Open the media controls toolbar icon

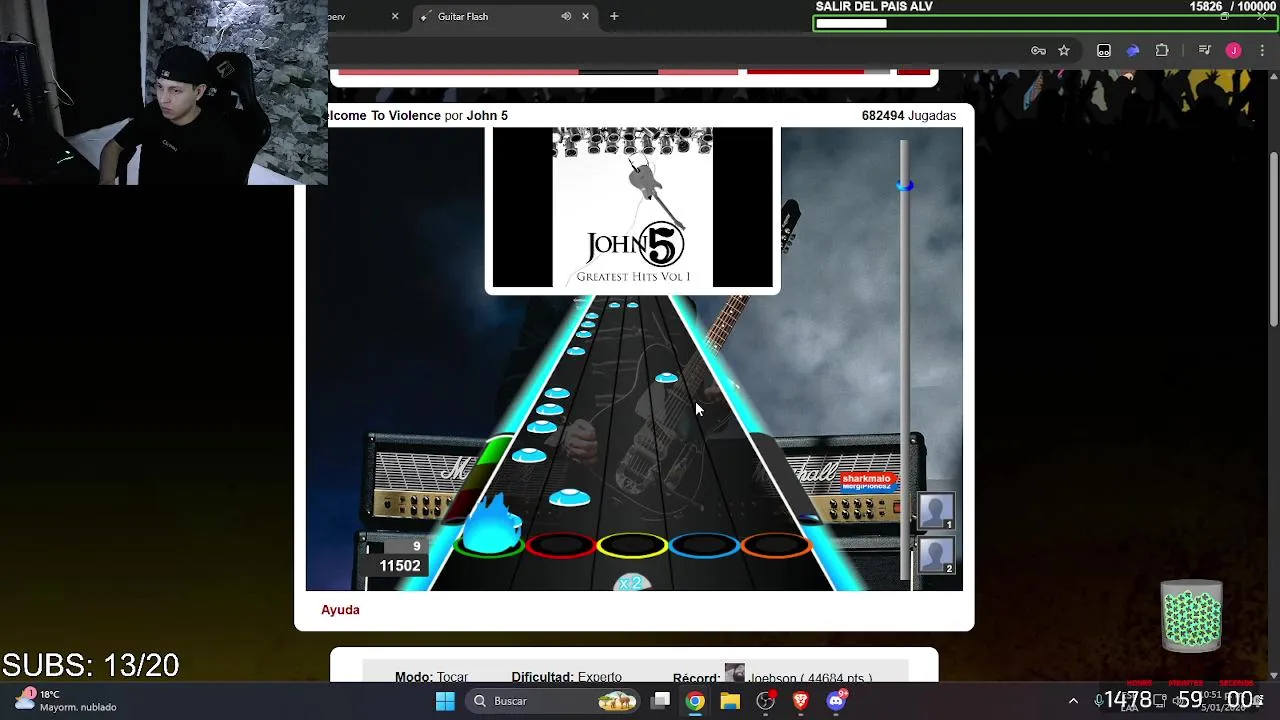coord(1204,51)
